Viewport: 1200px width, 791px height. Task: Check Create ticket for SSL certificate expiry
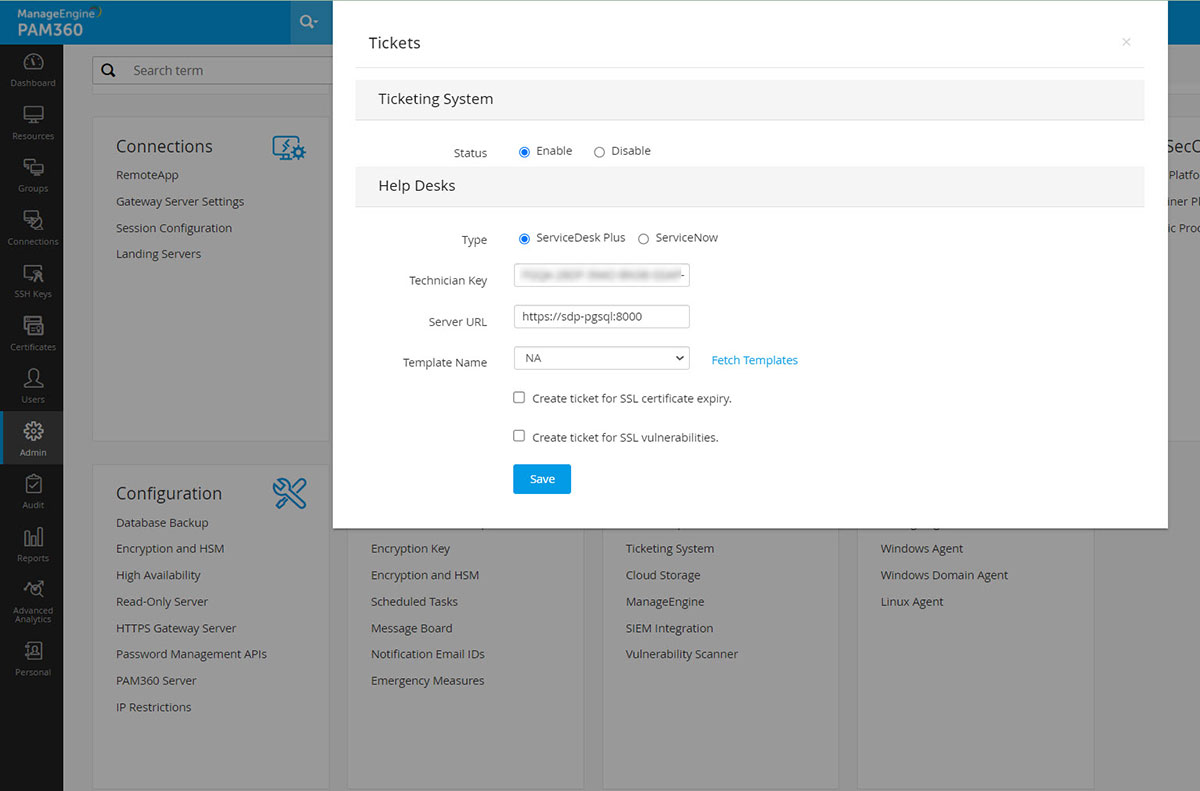click(x=519, y=397)
